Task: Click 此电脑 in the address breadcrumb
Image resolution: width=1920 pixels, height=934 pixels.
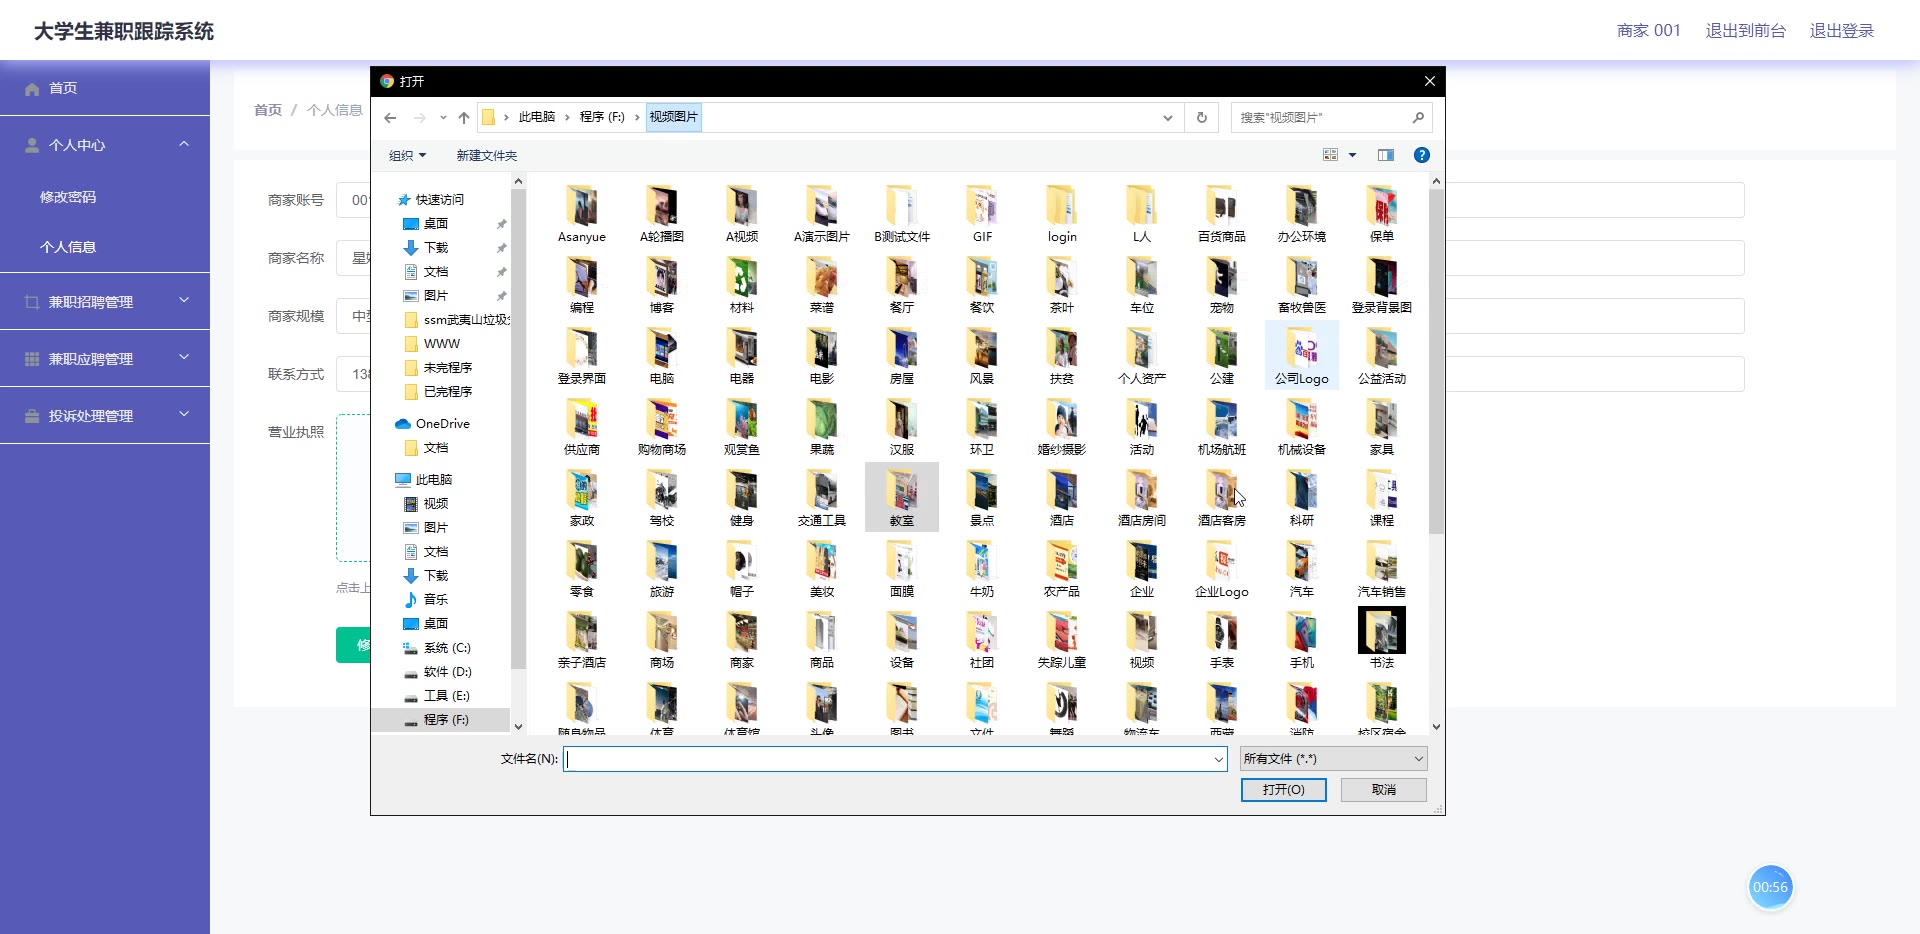Action: (537, 118)
